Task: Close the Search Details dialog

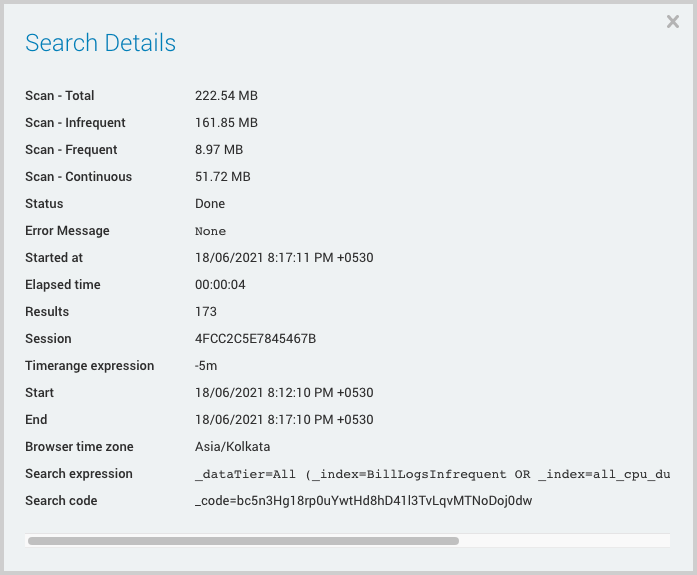Action: 672,22
